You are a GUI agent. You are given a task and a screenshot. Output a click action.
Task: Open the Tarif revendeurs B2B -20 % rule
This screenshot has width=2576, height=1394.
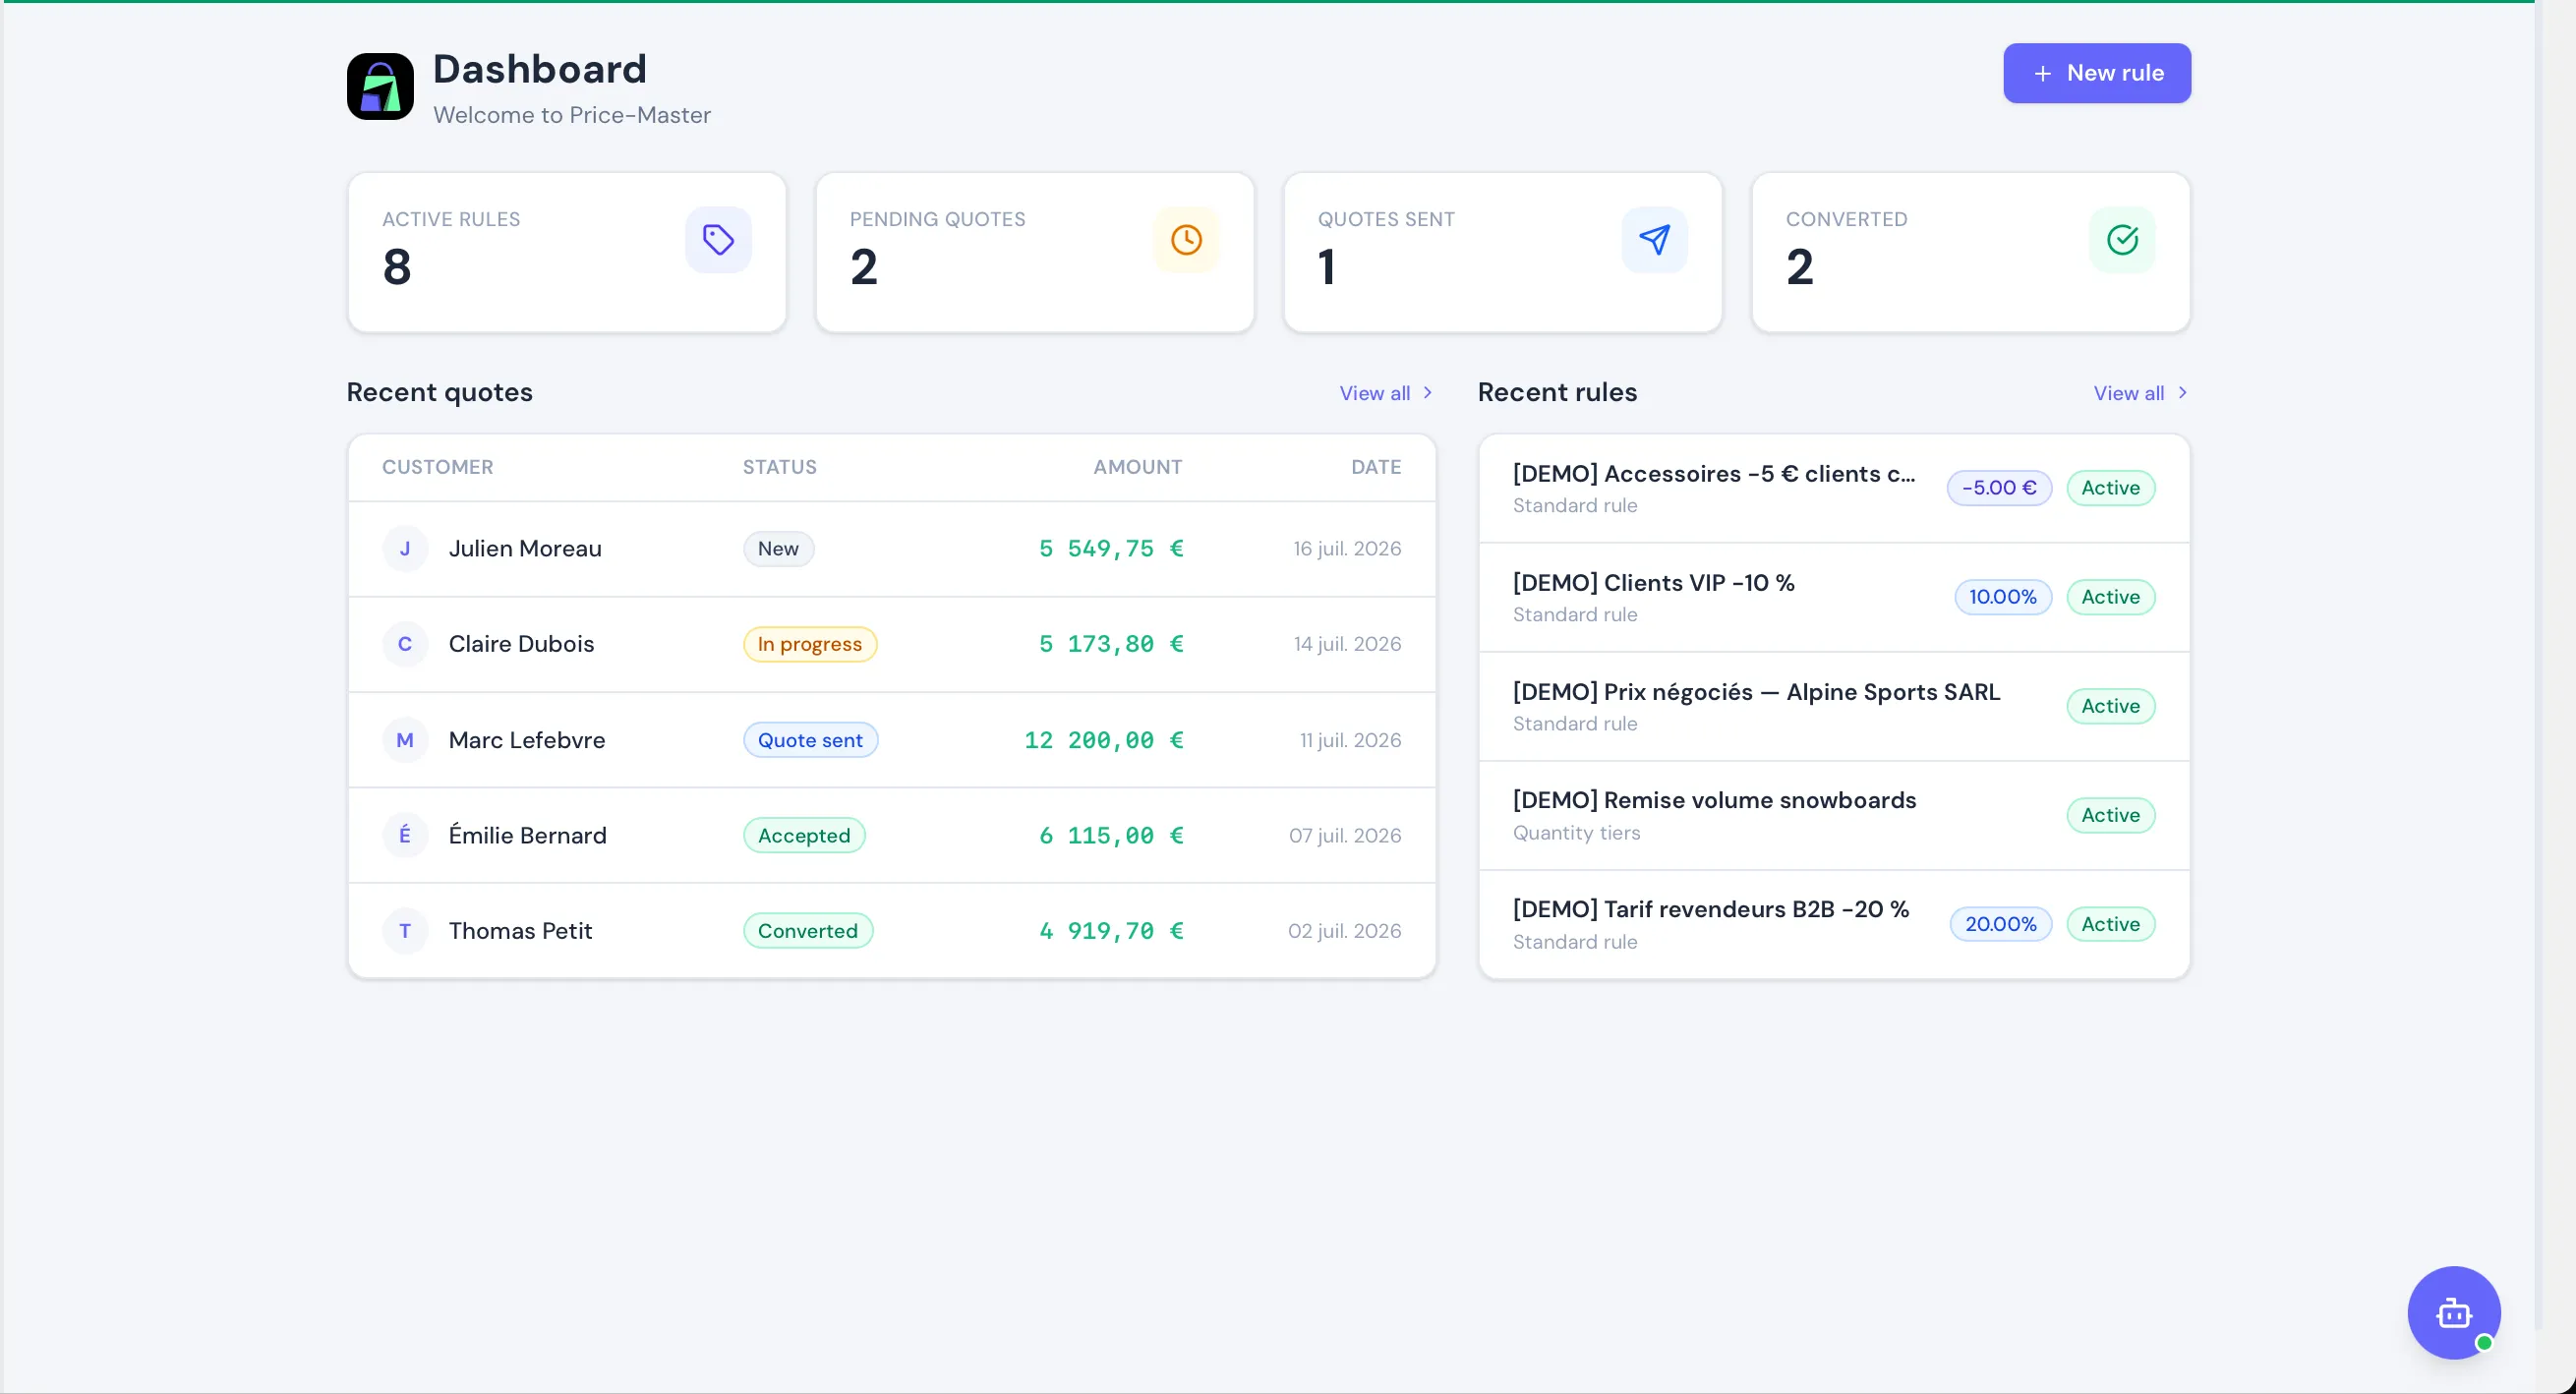[x=1834, y=924]
